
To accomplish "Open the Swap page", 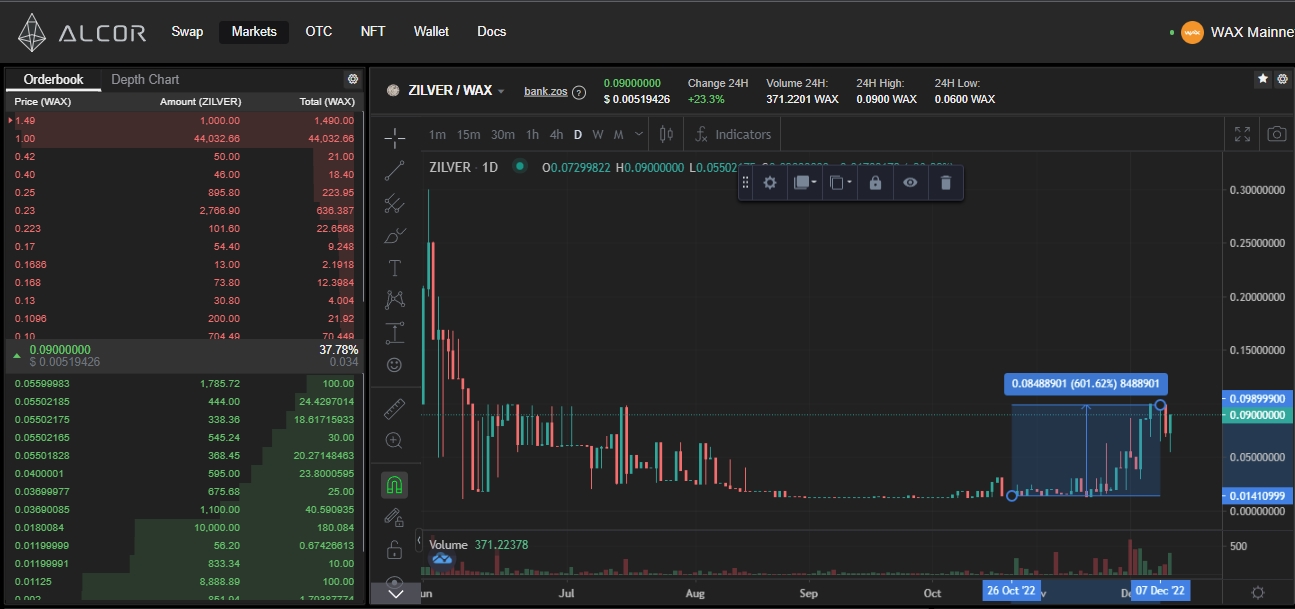I will pyautogui.click(x=187, y=32).
